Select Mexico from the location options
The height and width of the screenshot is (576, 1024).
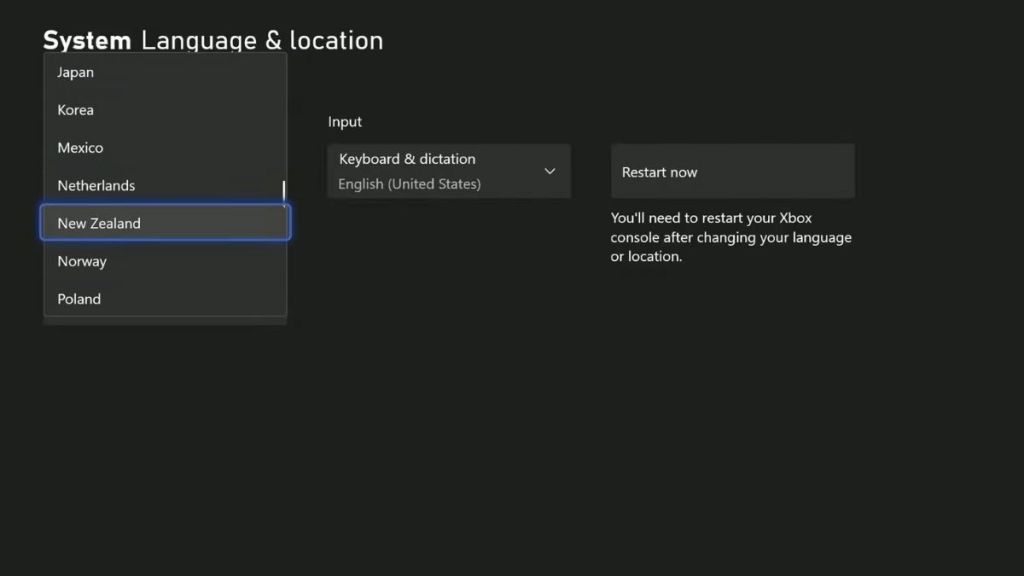click(x=79, y=147)
